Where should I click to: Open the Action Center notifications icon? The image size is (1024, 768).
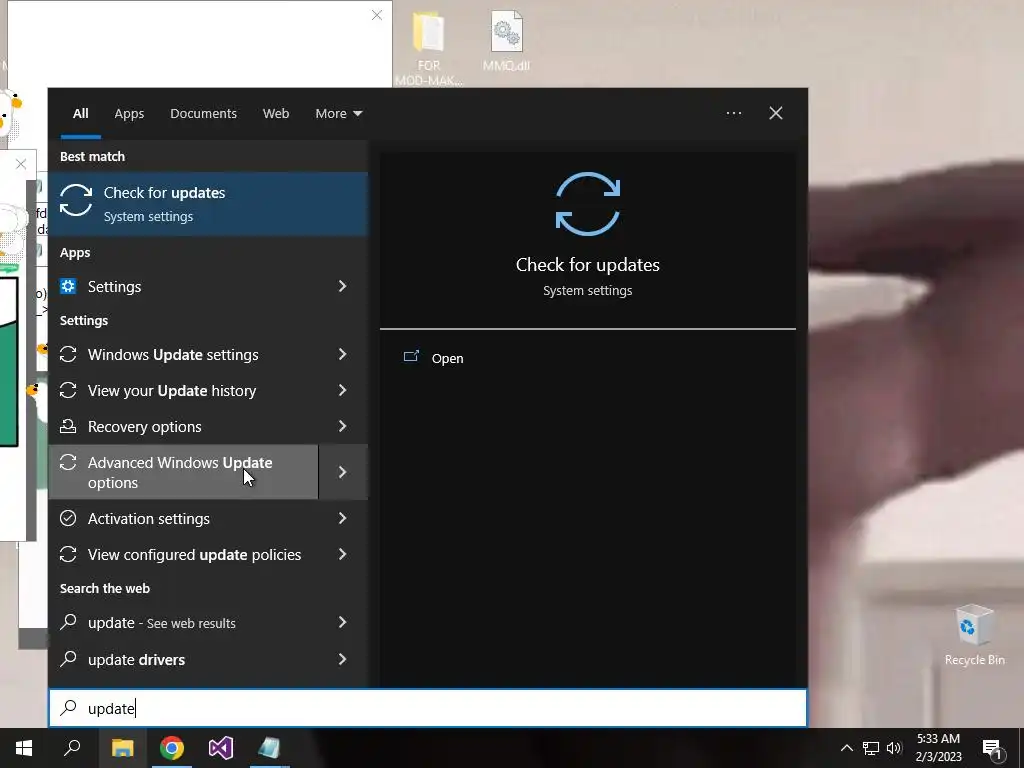[x=992, y=749]
